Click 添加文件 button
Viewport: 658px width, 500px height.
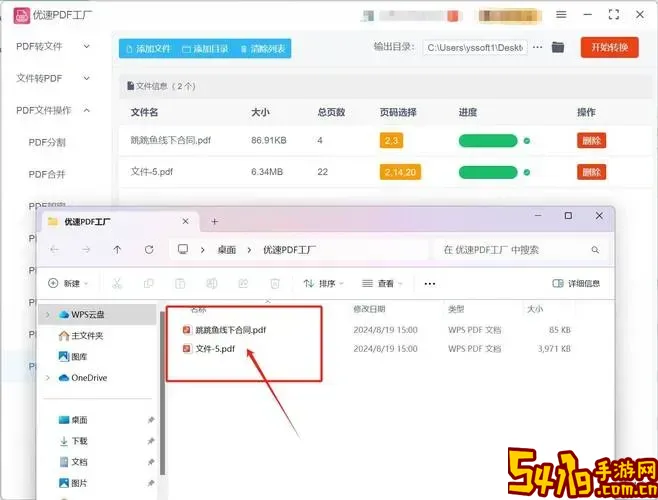[x=149, y=49]
